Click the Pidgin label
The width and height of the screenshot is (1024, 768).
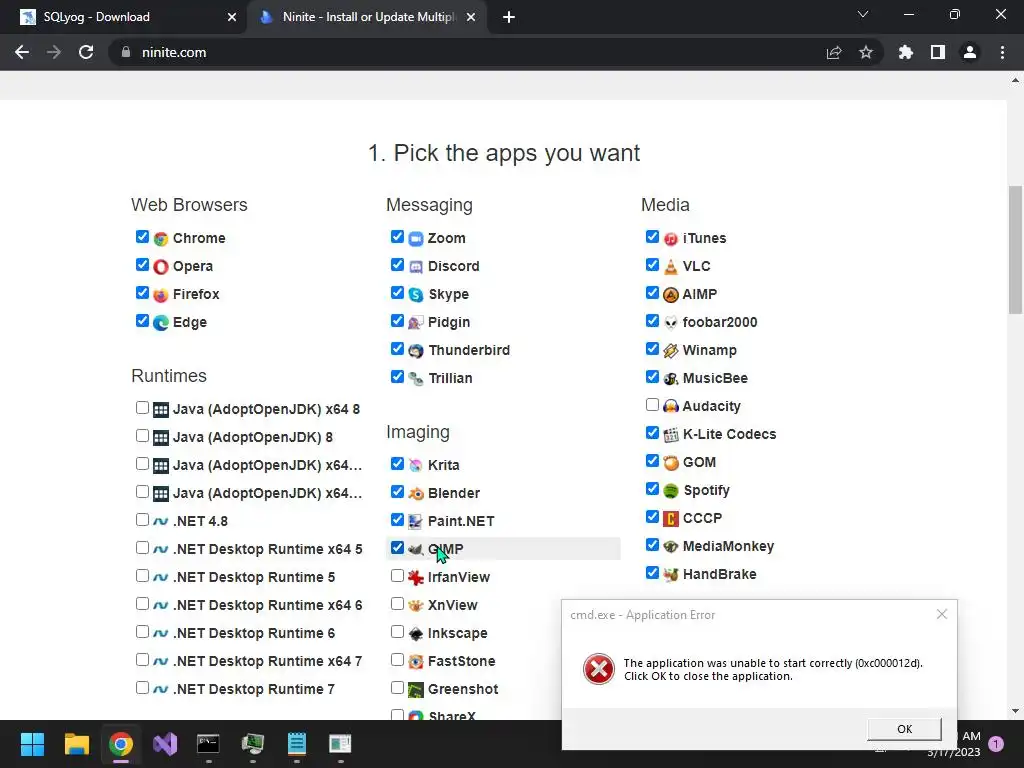(449, 323)
